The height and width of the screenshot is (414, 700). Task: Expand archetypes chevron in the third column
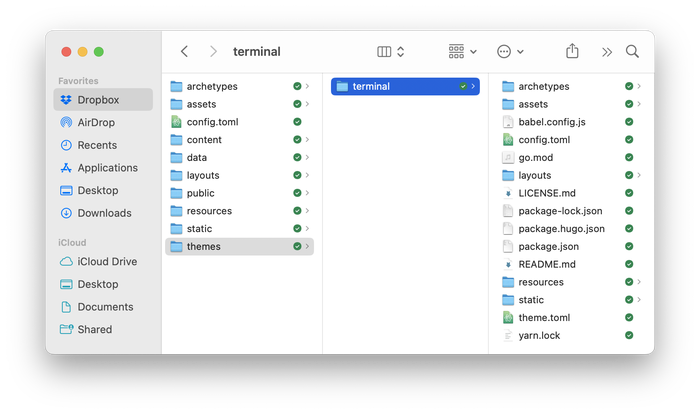pos(639,86)
